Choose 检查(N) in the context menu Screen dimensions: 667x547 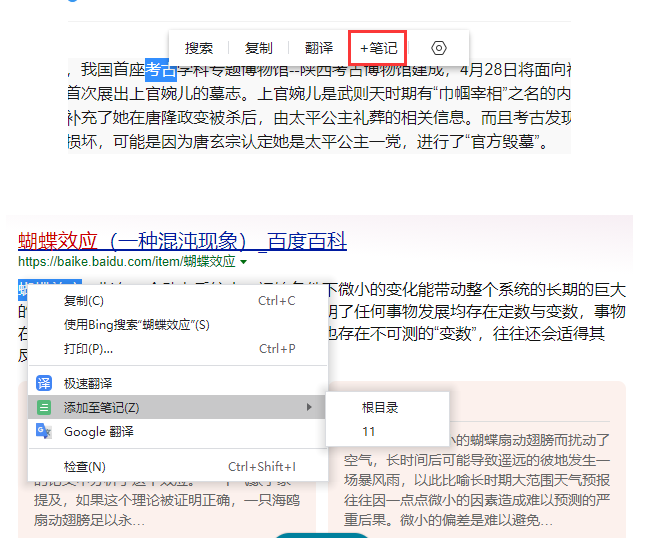pos(178,467)
